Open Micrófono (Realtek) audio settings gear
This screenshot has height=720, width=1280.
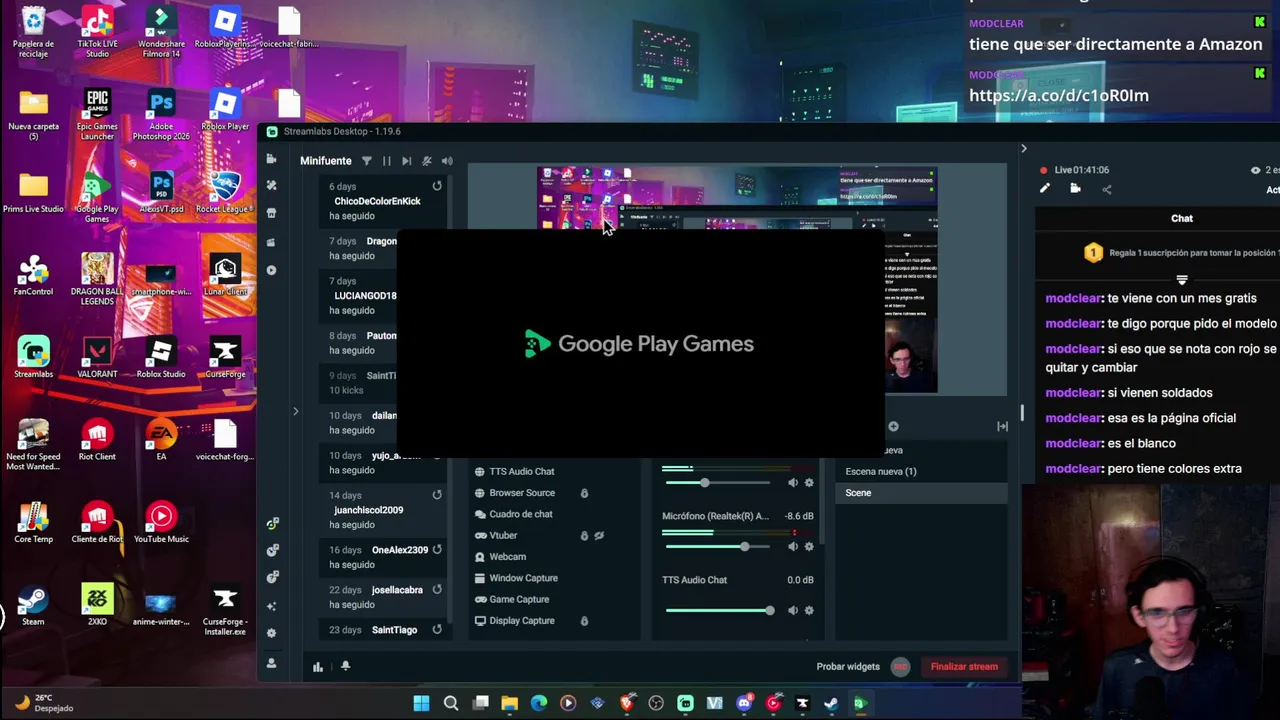click(x=809, y=547)
